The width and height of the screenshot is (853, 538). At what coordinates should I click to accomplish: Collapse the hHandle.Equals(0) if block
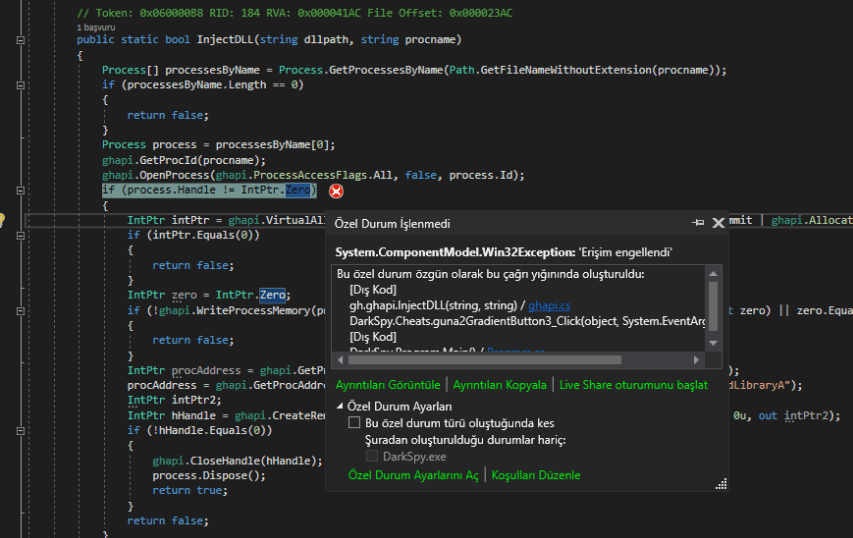click(x=20, y=431)
